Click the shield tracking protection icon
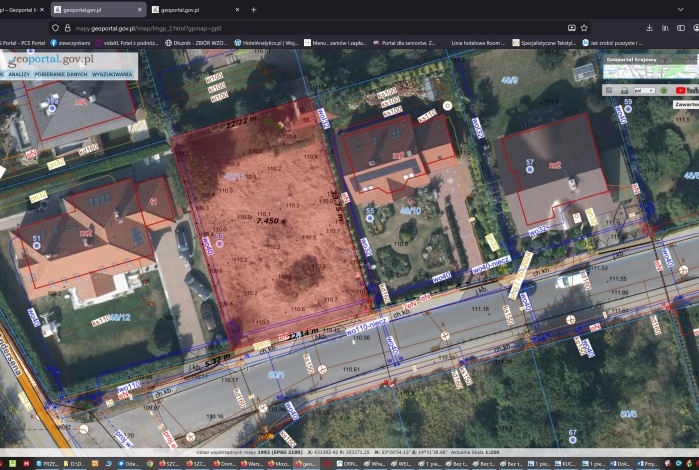 coord(54,28)
